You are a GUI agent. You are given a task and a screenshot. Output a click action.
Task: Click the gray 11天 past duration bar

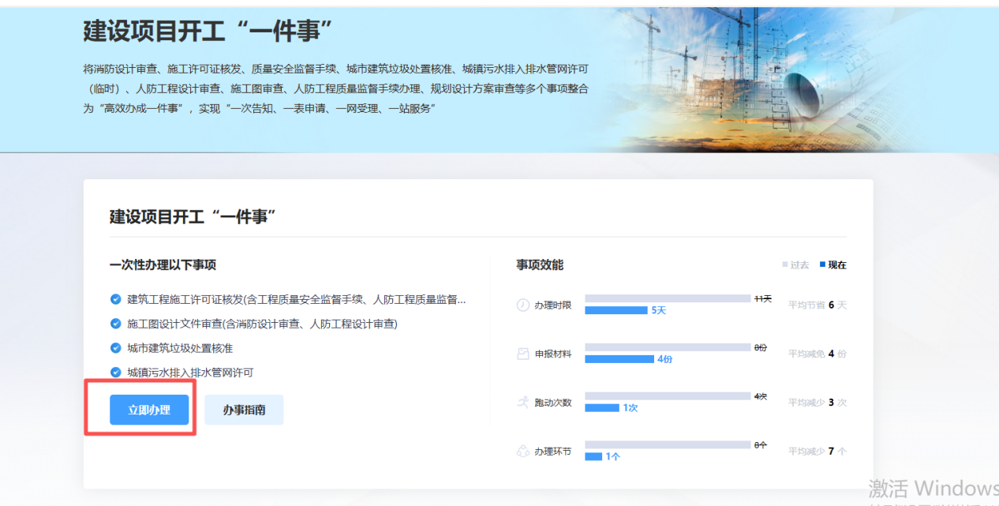667,298
